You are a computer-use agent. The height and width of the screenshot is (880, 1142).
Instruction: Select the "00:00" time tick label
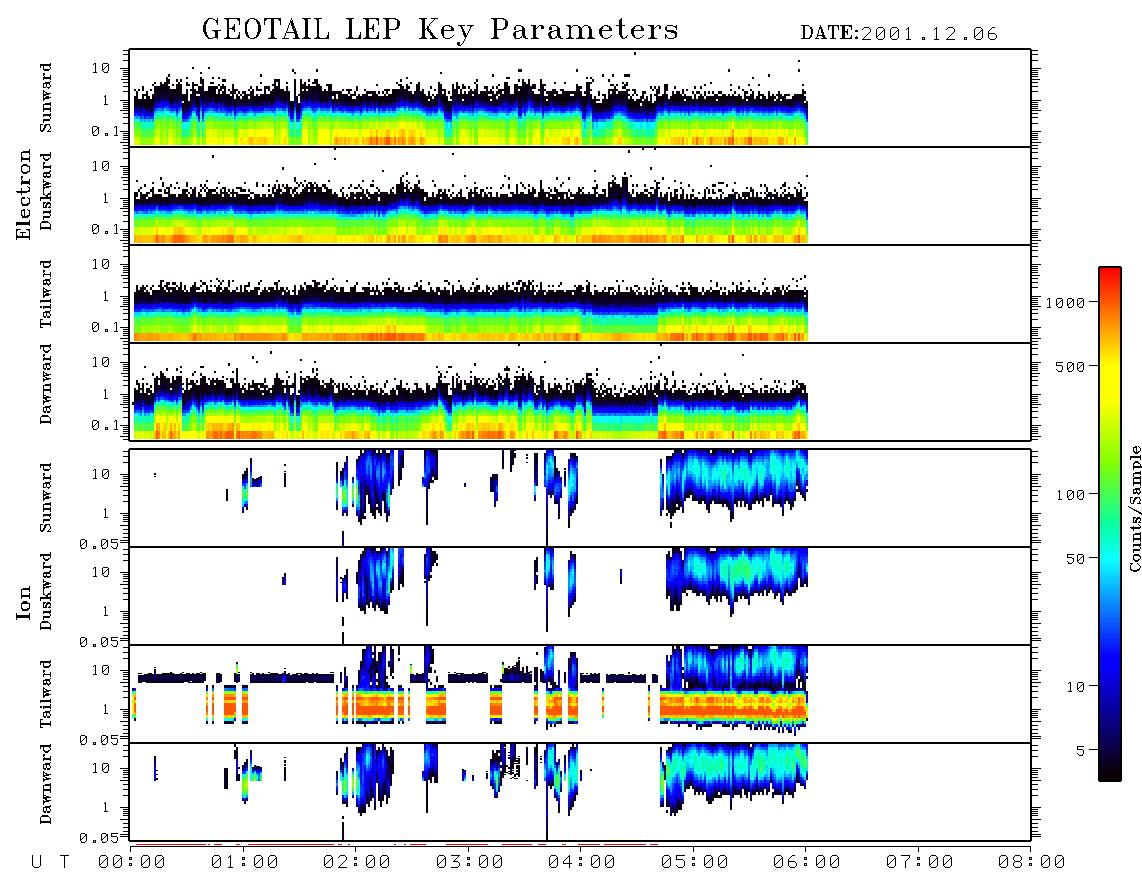click(132, 862)
